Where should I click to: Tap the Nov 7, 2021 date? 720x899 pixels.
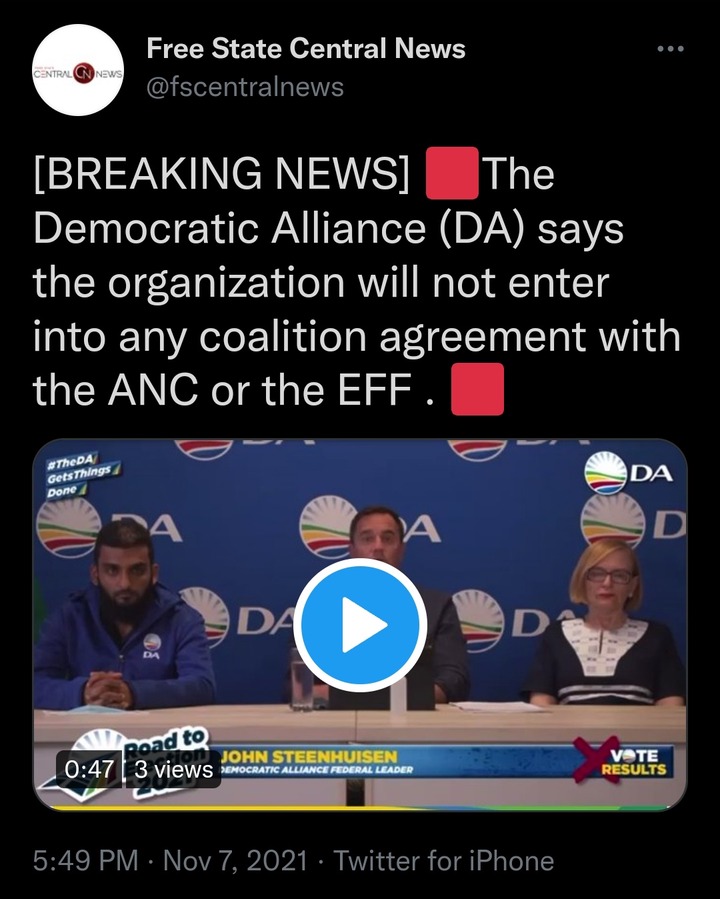[x=236, y=860]
